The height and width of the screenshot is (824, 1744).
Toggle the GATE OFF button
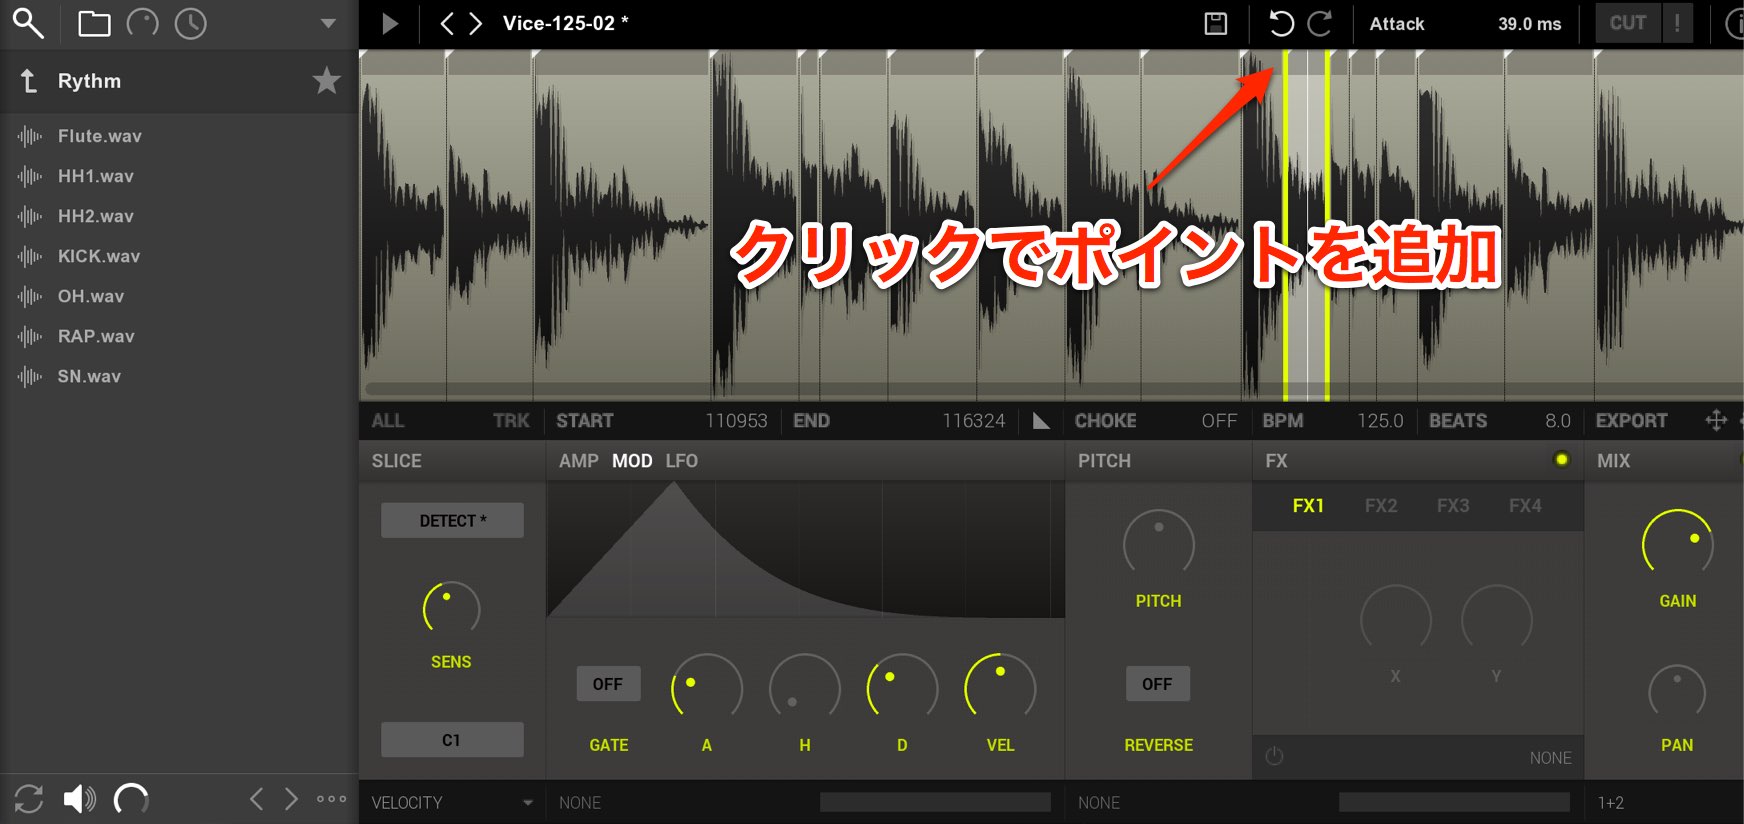(x=608, y=684)
